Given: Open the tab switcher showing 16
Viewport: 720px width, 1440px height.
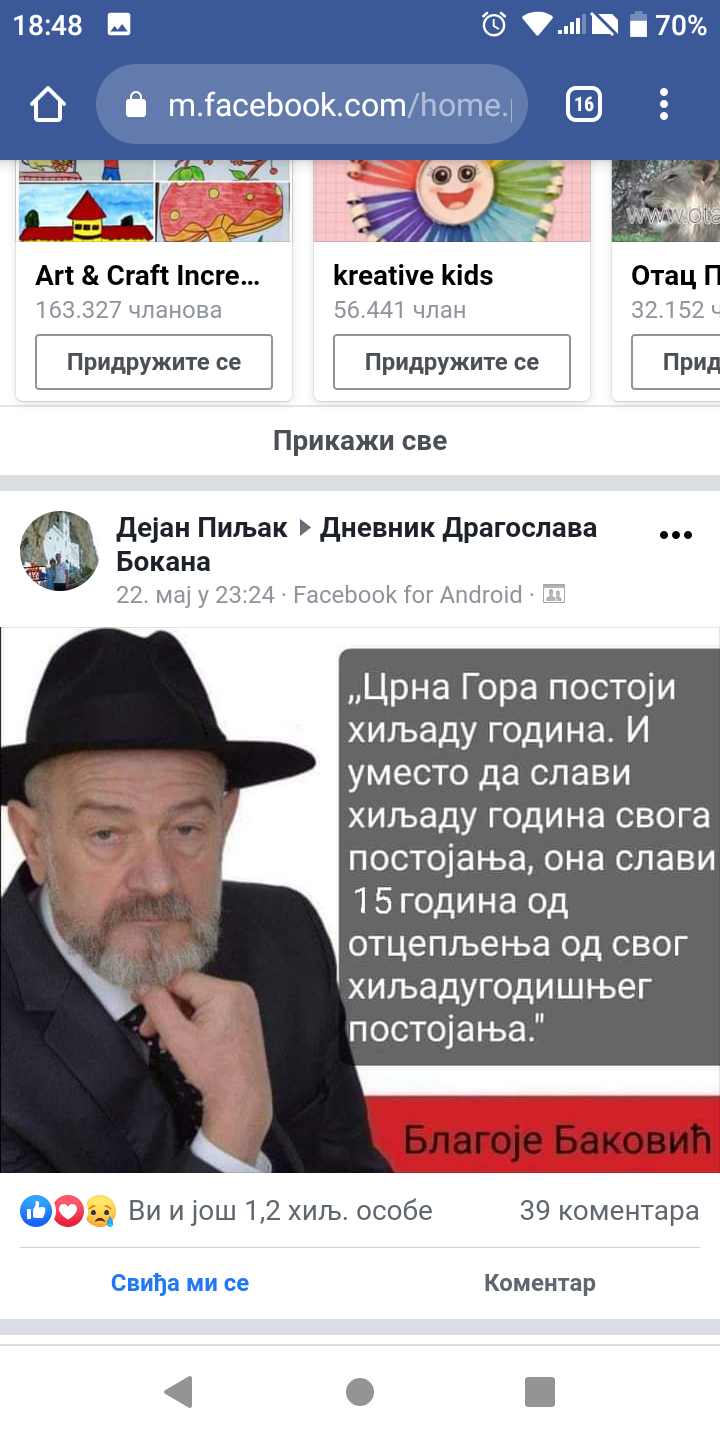Looking at the screenshot, I should coord(584,104).
